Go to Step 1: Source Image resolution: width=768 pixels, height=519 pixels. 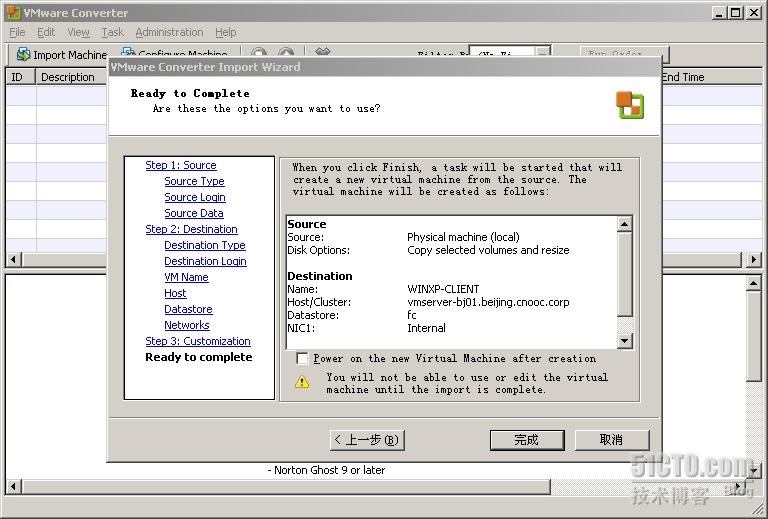point(181,165)
